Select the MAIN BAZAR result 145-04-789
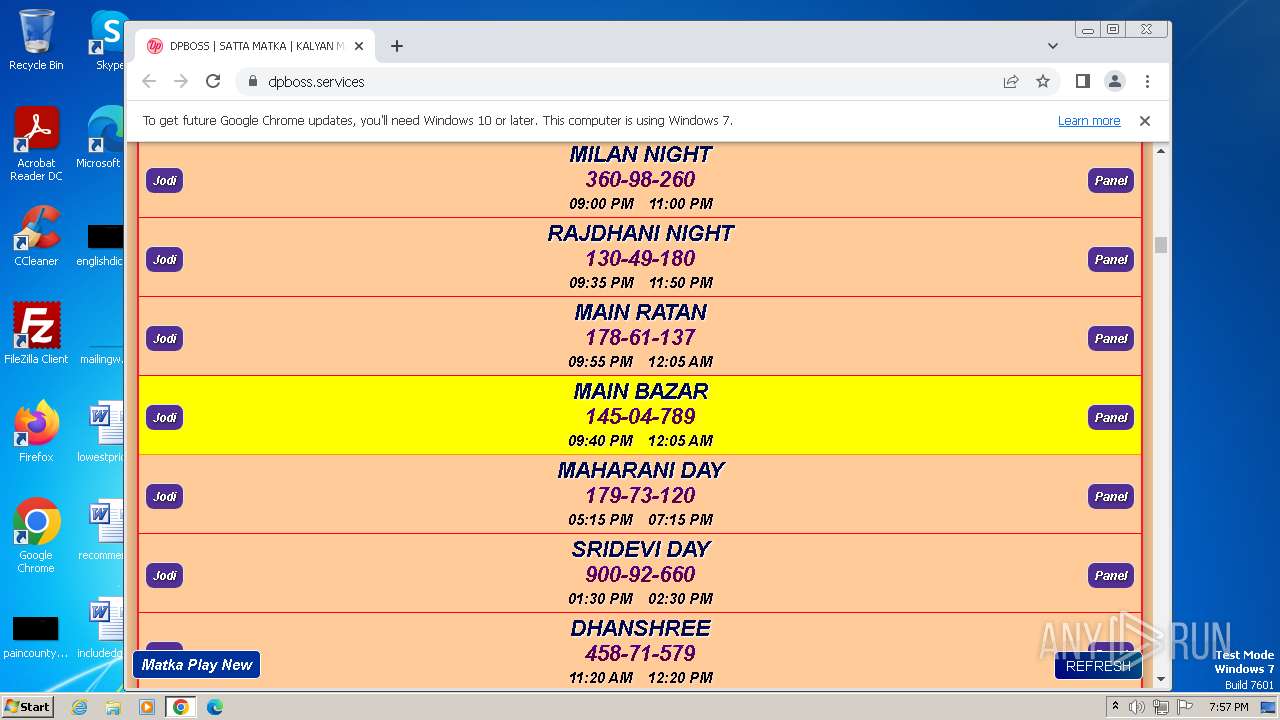Image resolution: width=1280 pixels, height=720 pixels. 640,416
